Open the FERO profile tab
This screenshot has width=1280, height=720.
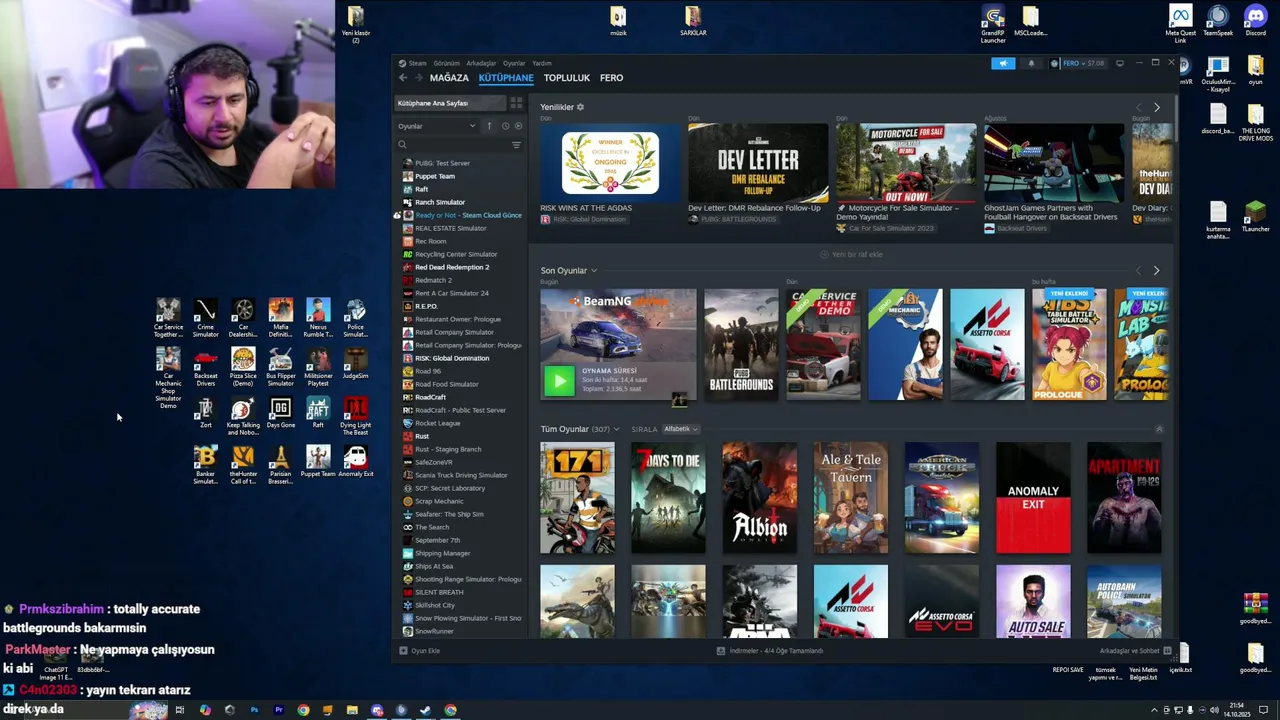click(x=611, y=78)
